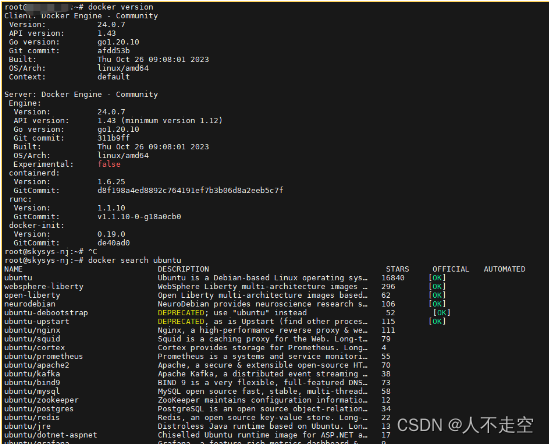Click the containerd GitCommit hash
This screenshot has height=444, width=549.
tap(190, 190)
